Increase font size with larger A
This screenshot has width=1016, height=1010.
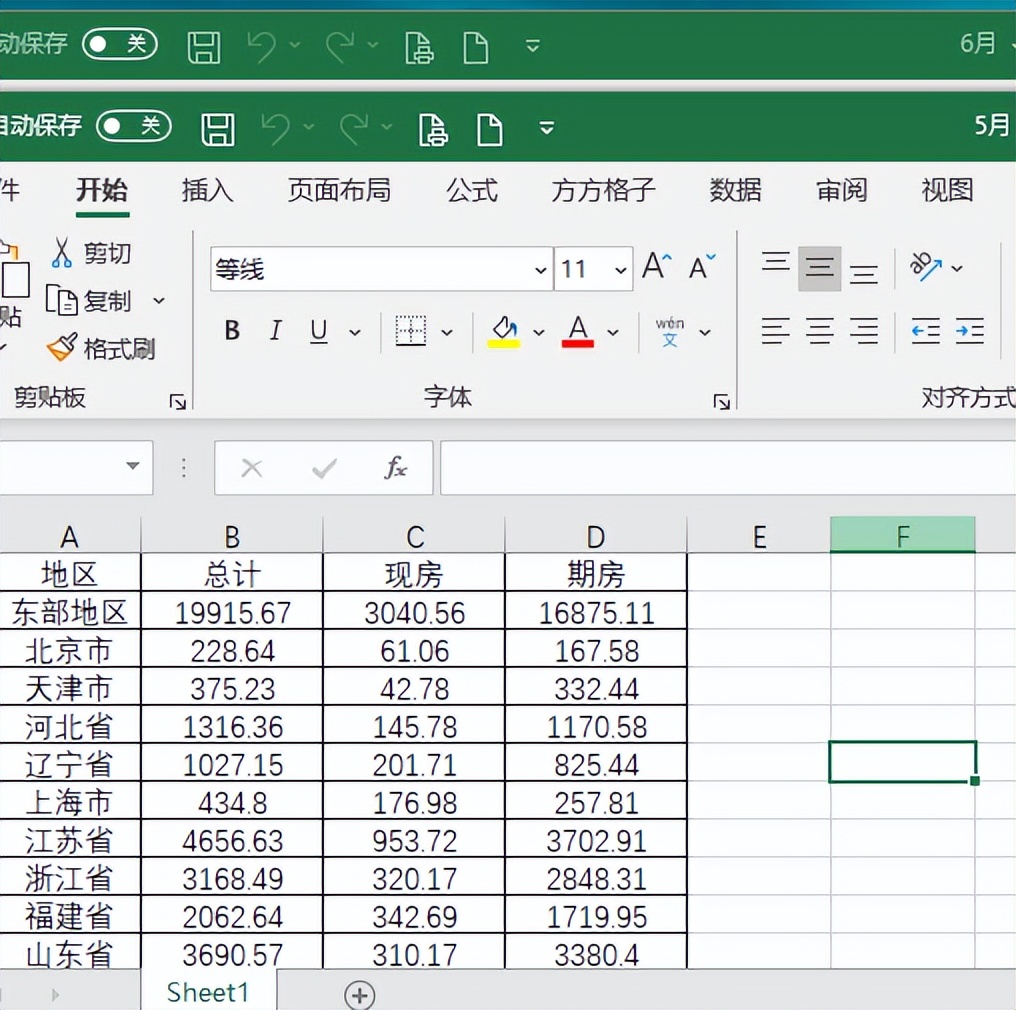[x=657, y=266]
